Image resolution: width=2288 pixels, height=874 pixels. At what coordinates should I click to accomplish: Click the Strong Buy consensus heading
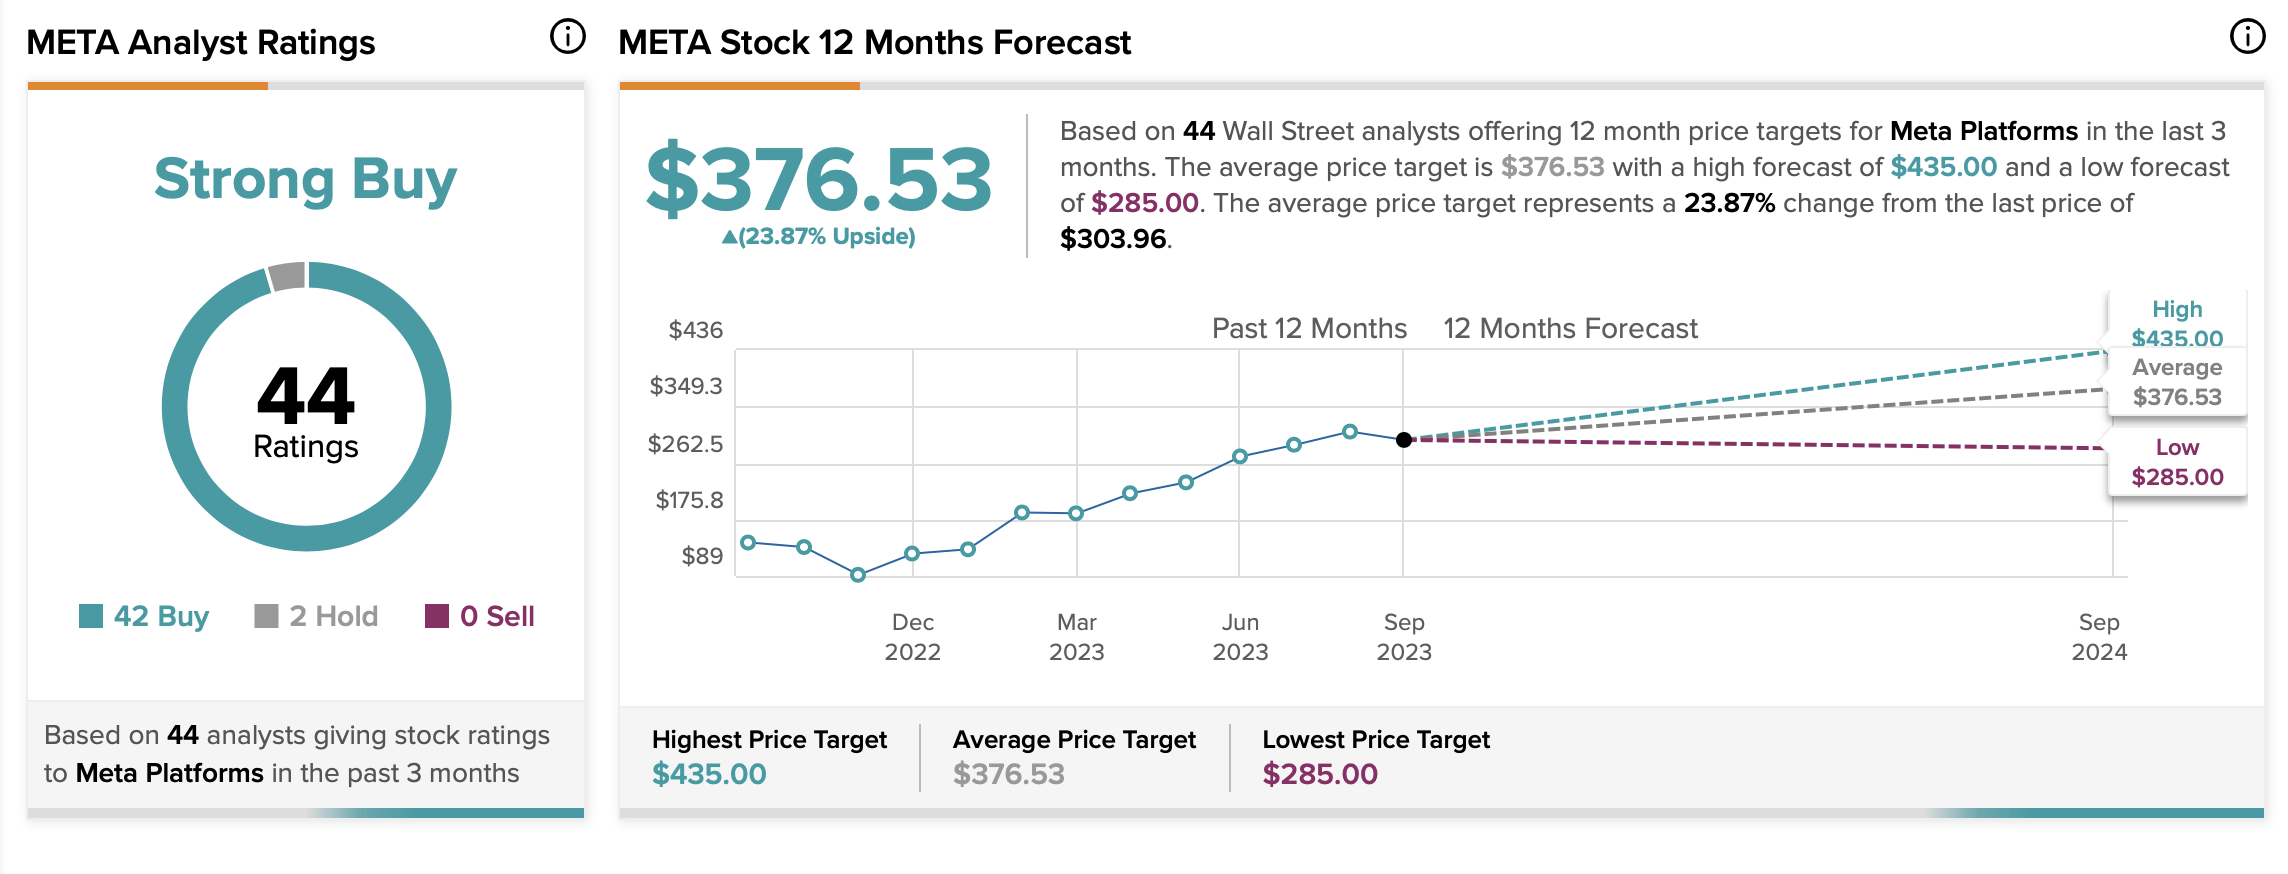305,180
